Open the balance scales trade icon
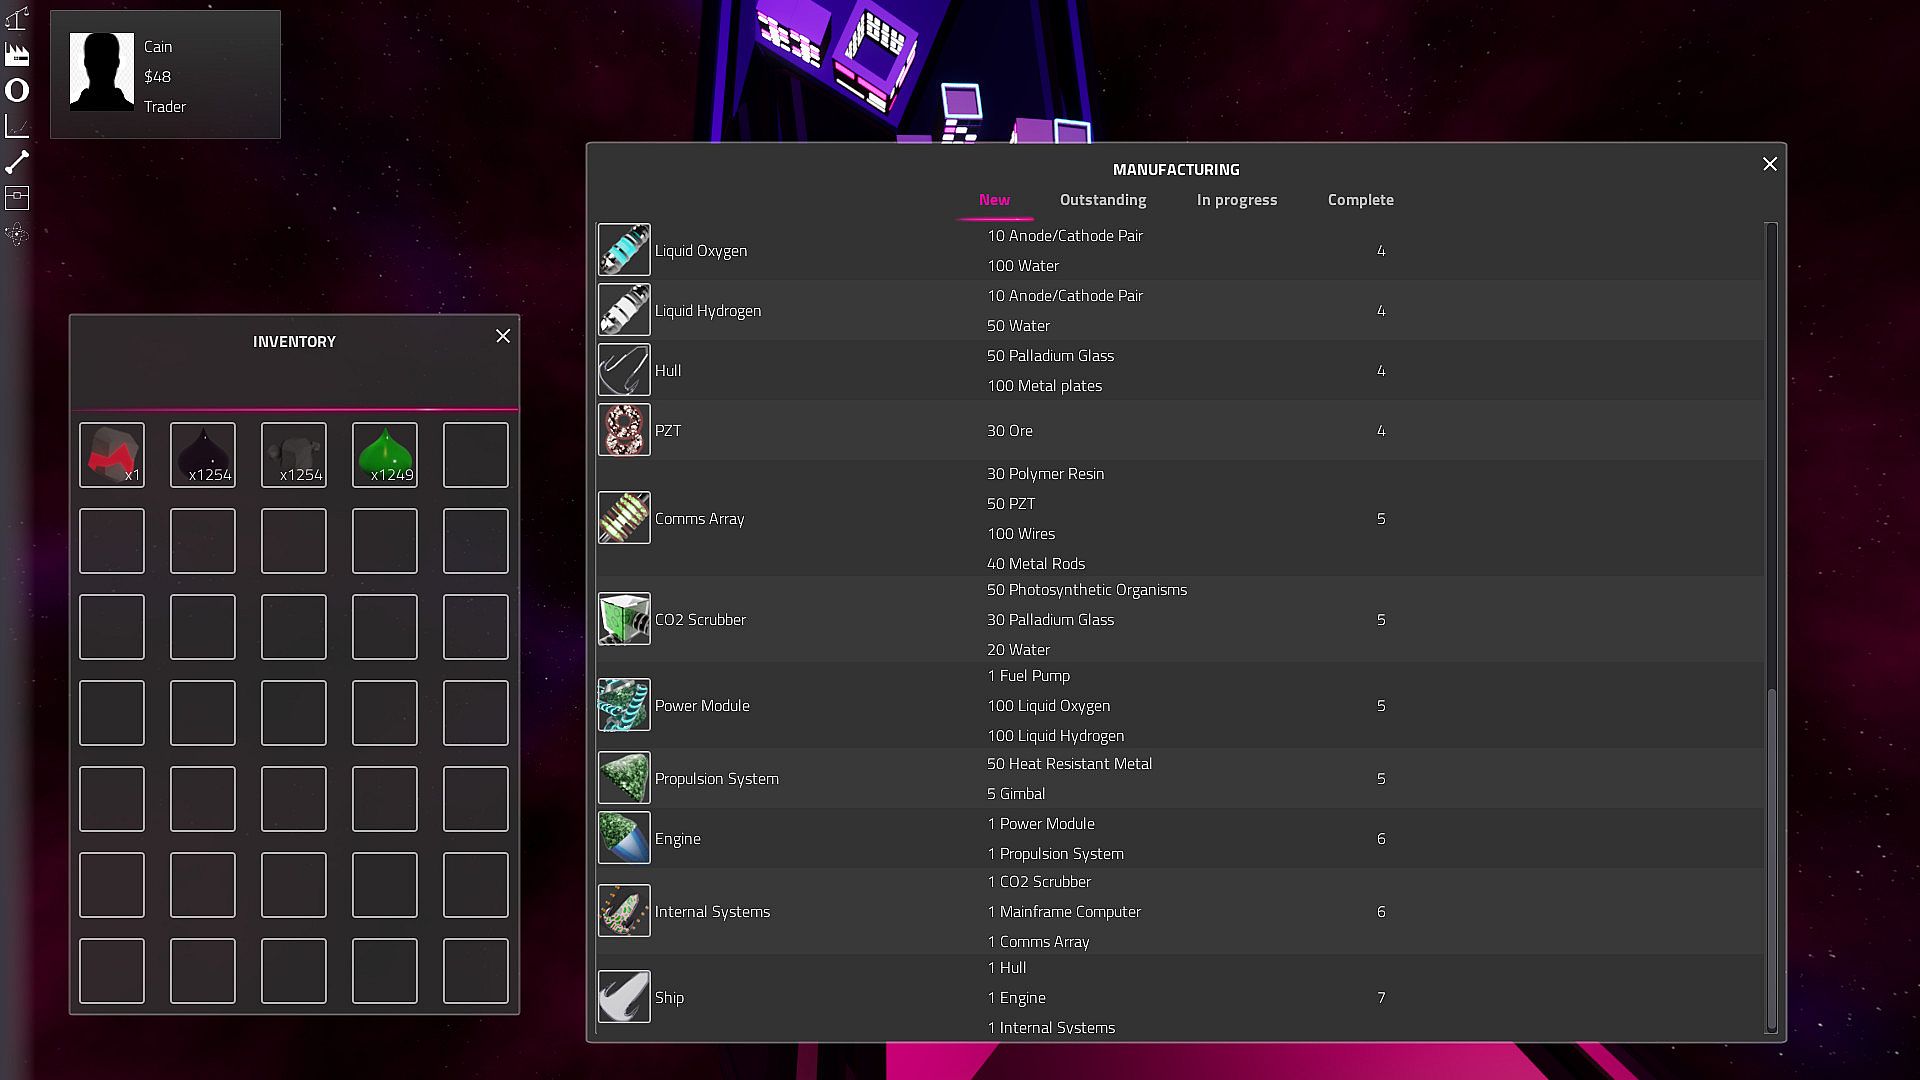The image size is (1920, 1080). (17, 18)
